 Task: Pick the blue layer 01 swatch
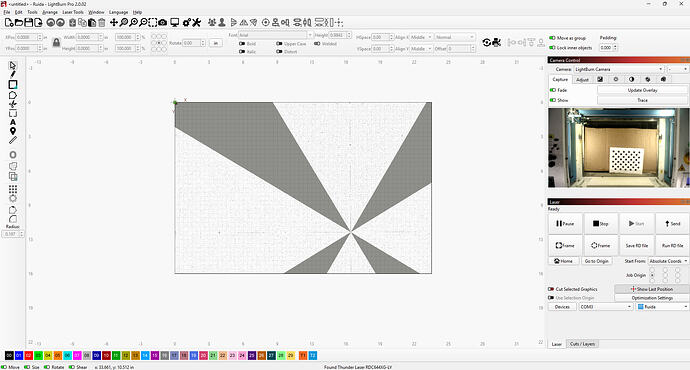pos(19,355)
